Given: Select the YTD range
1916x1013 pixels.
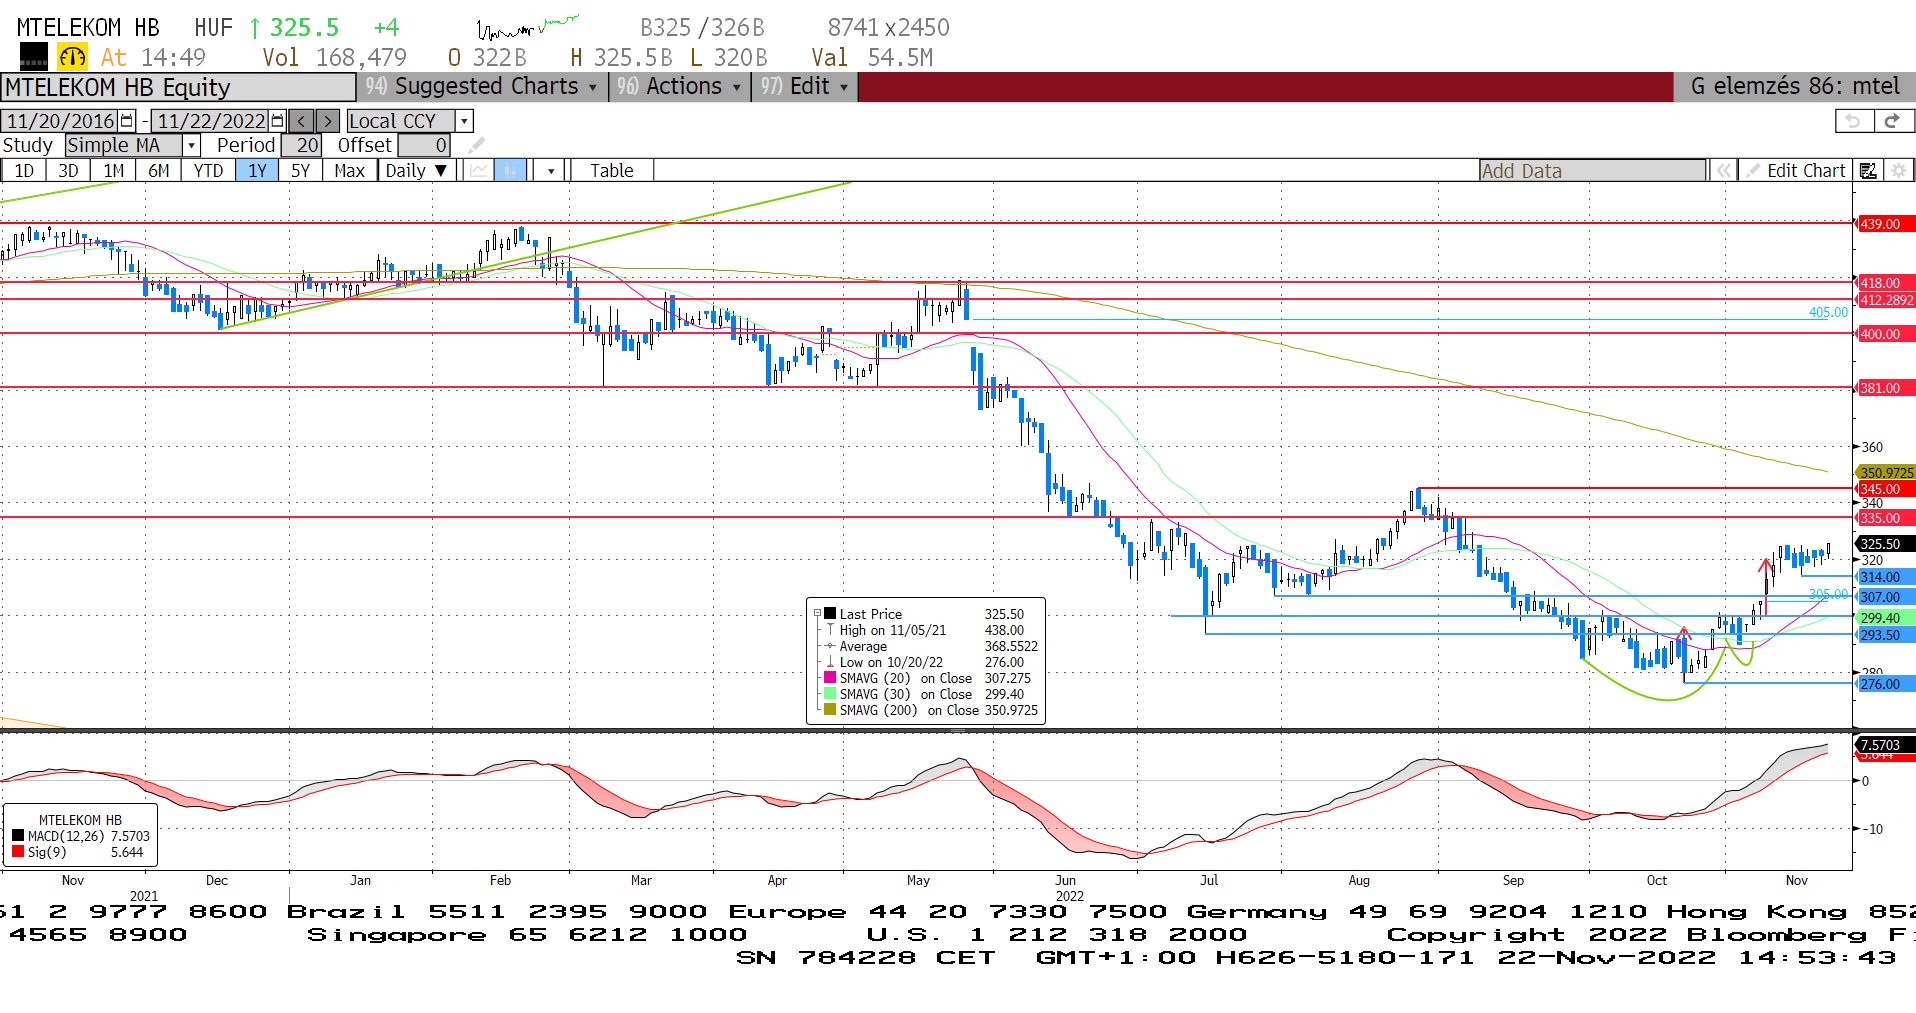Looking at the screenshot, I should point(208,171).
